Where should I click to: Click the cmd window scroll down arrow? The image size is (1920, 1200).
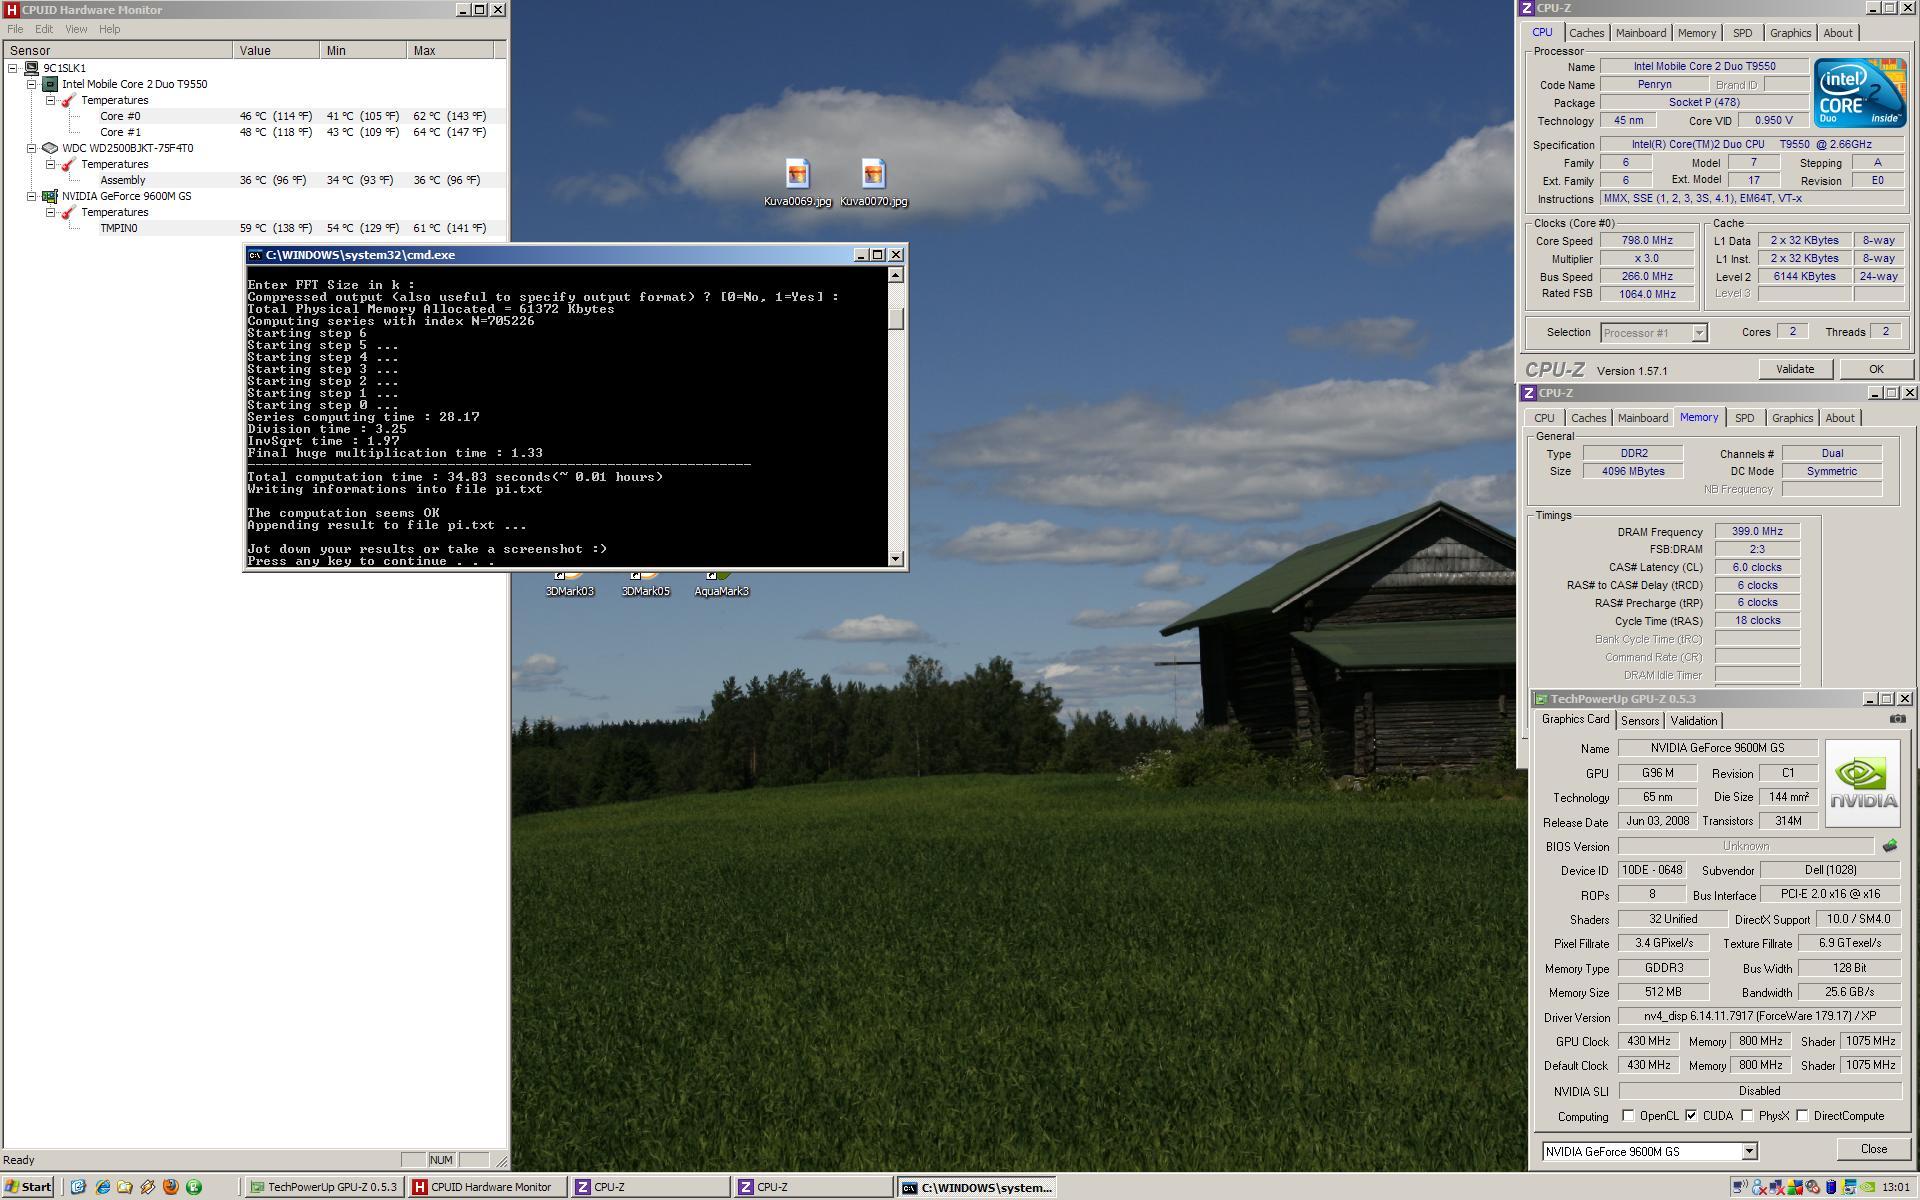[x=896, y=559]
